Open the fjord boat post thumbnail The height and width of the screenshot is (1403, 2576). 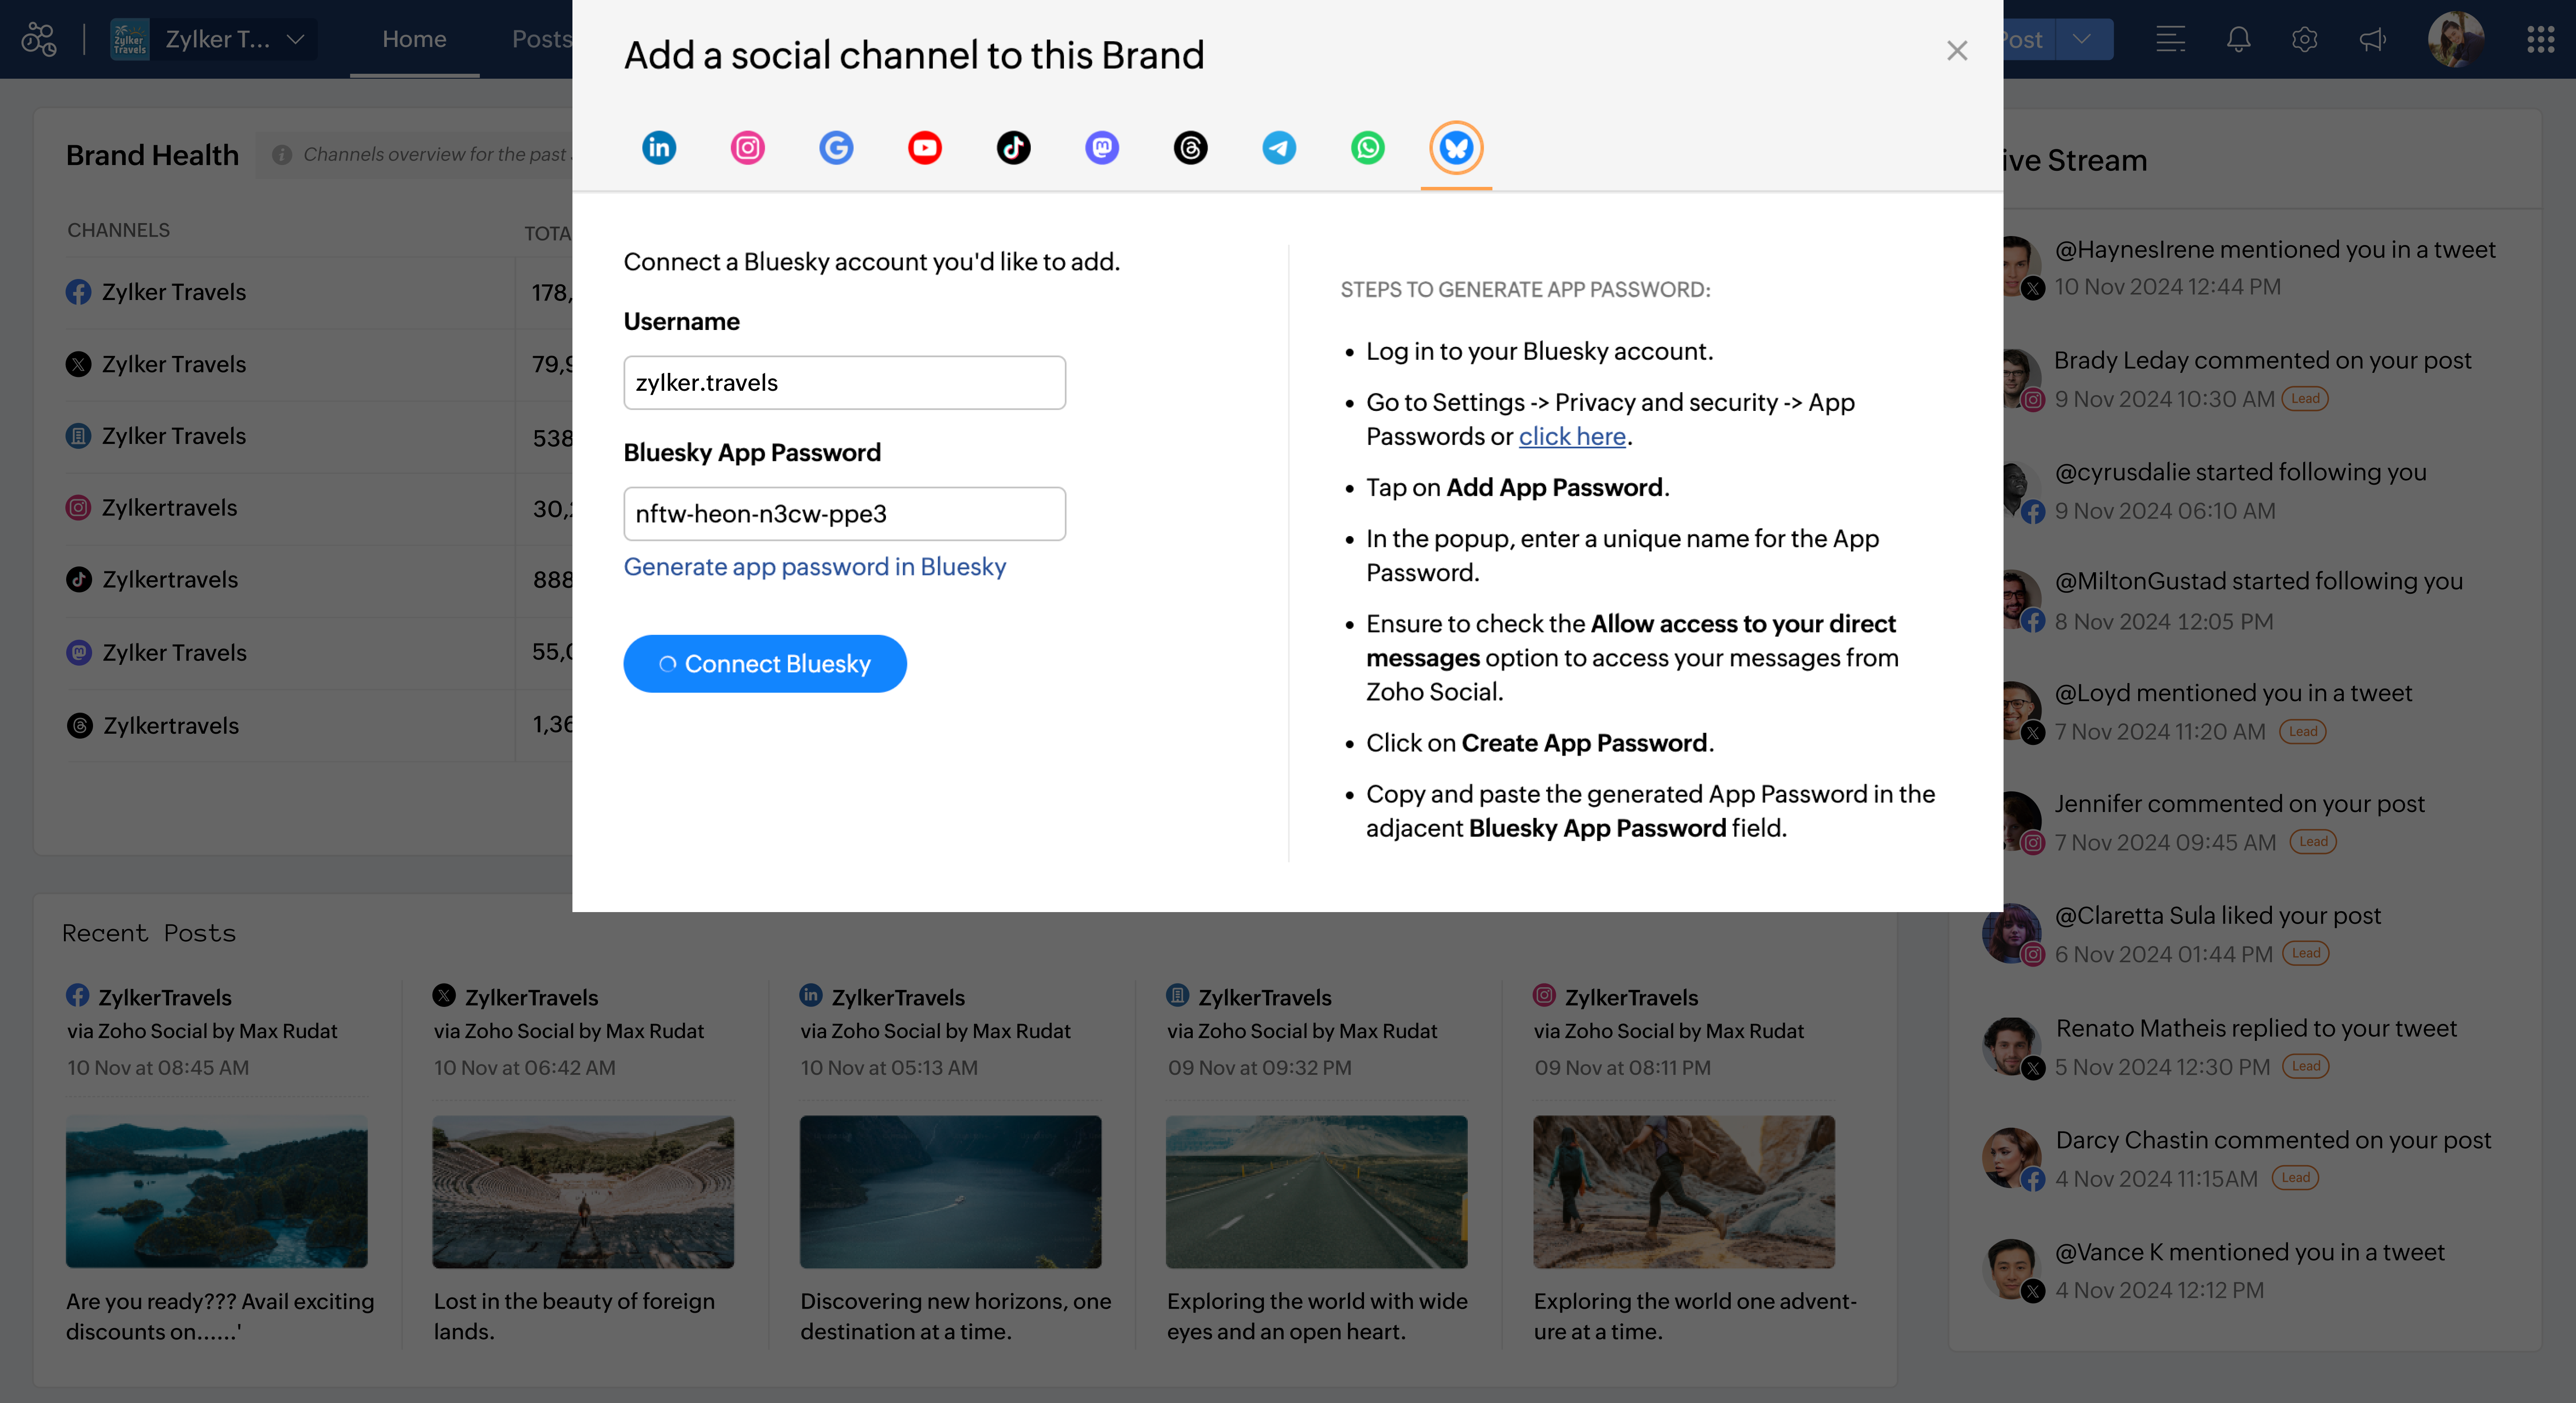(950, 1192)
